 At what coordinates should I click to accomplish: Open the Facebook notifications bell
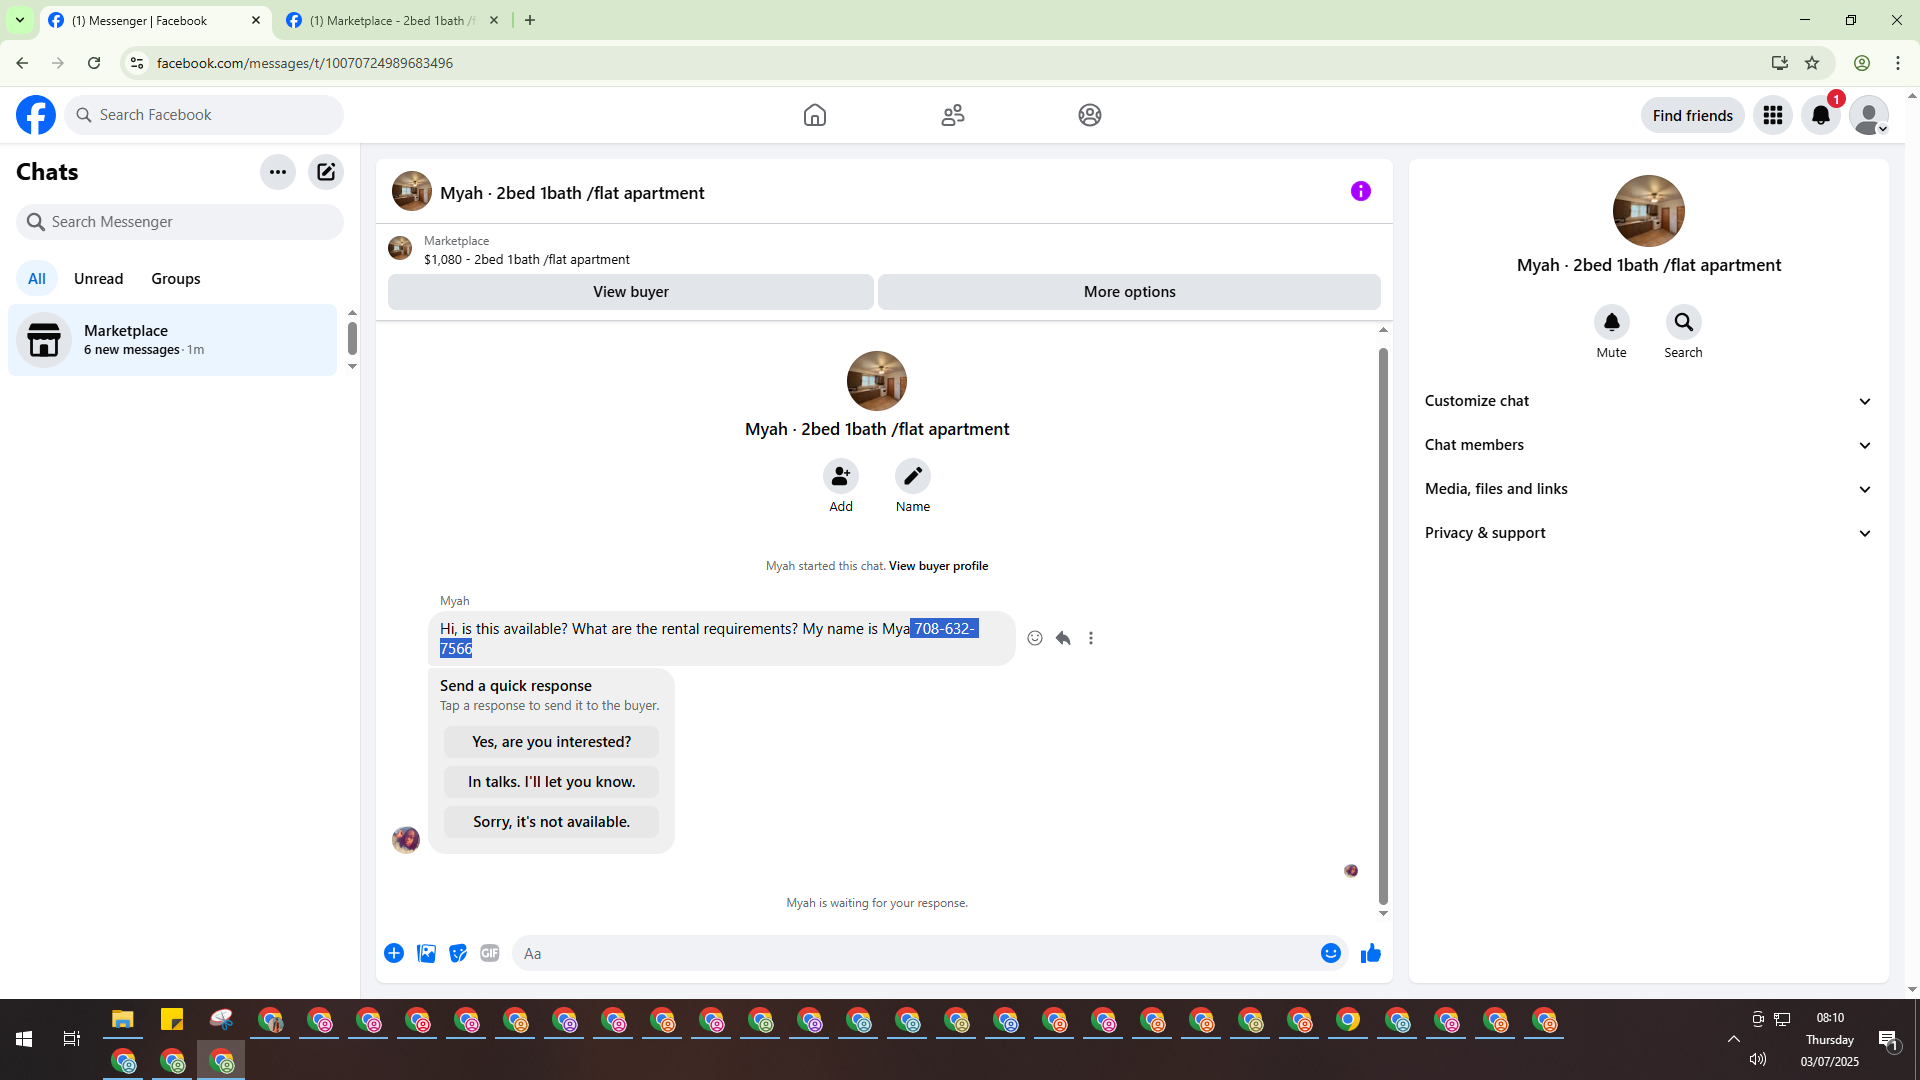1820,115
